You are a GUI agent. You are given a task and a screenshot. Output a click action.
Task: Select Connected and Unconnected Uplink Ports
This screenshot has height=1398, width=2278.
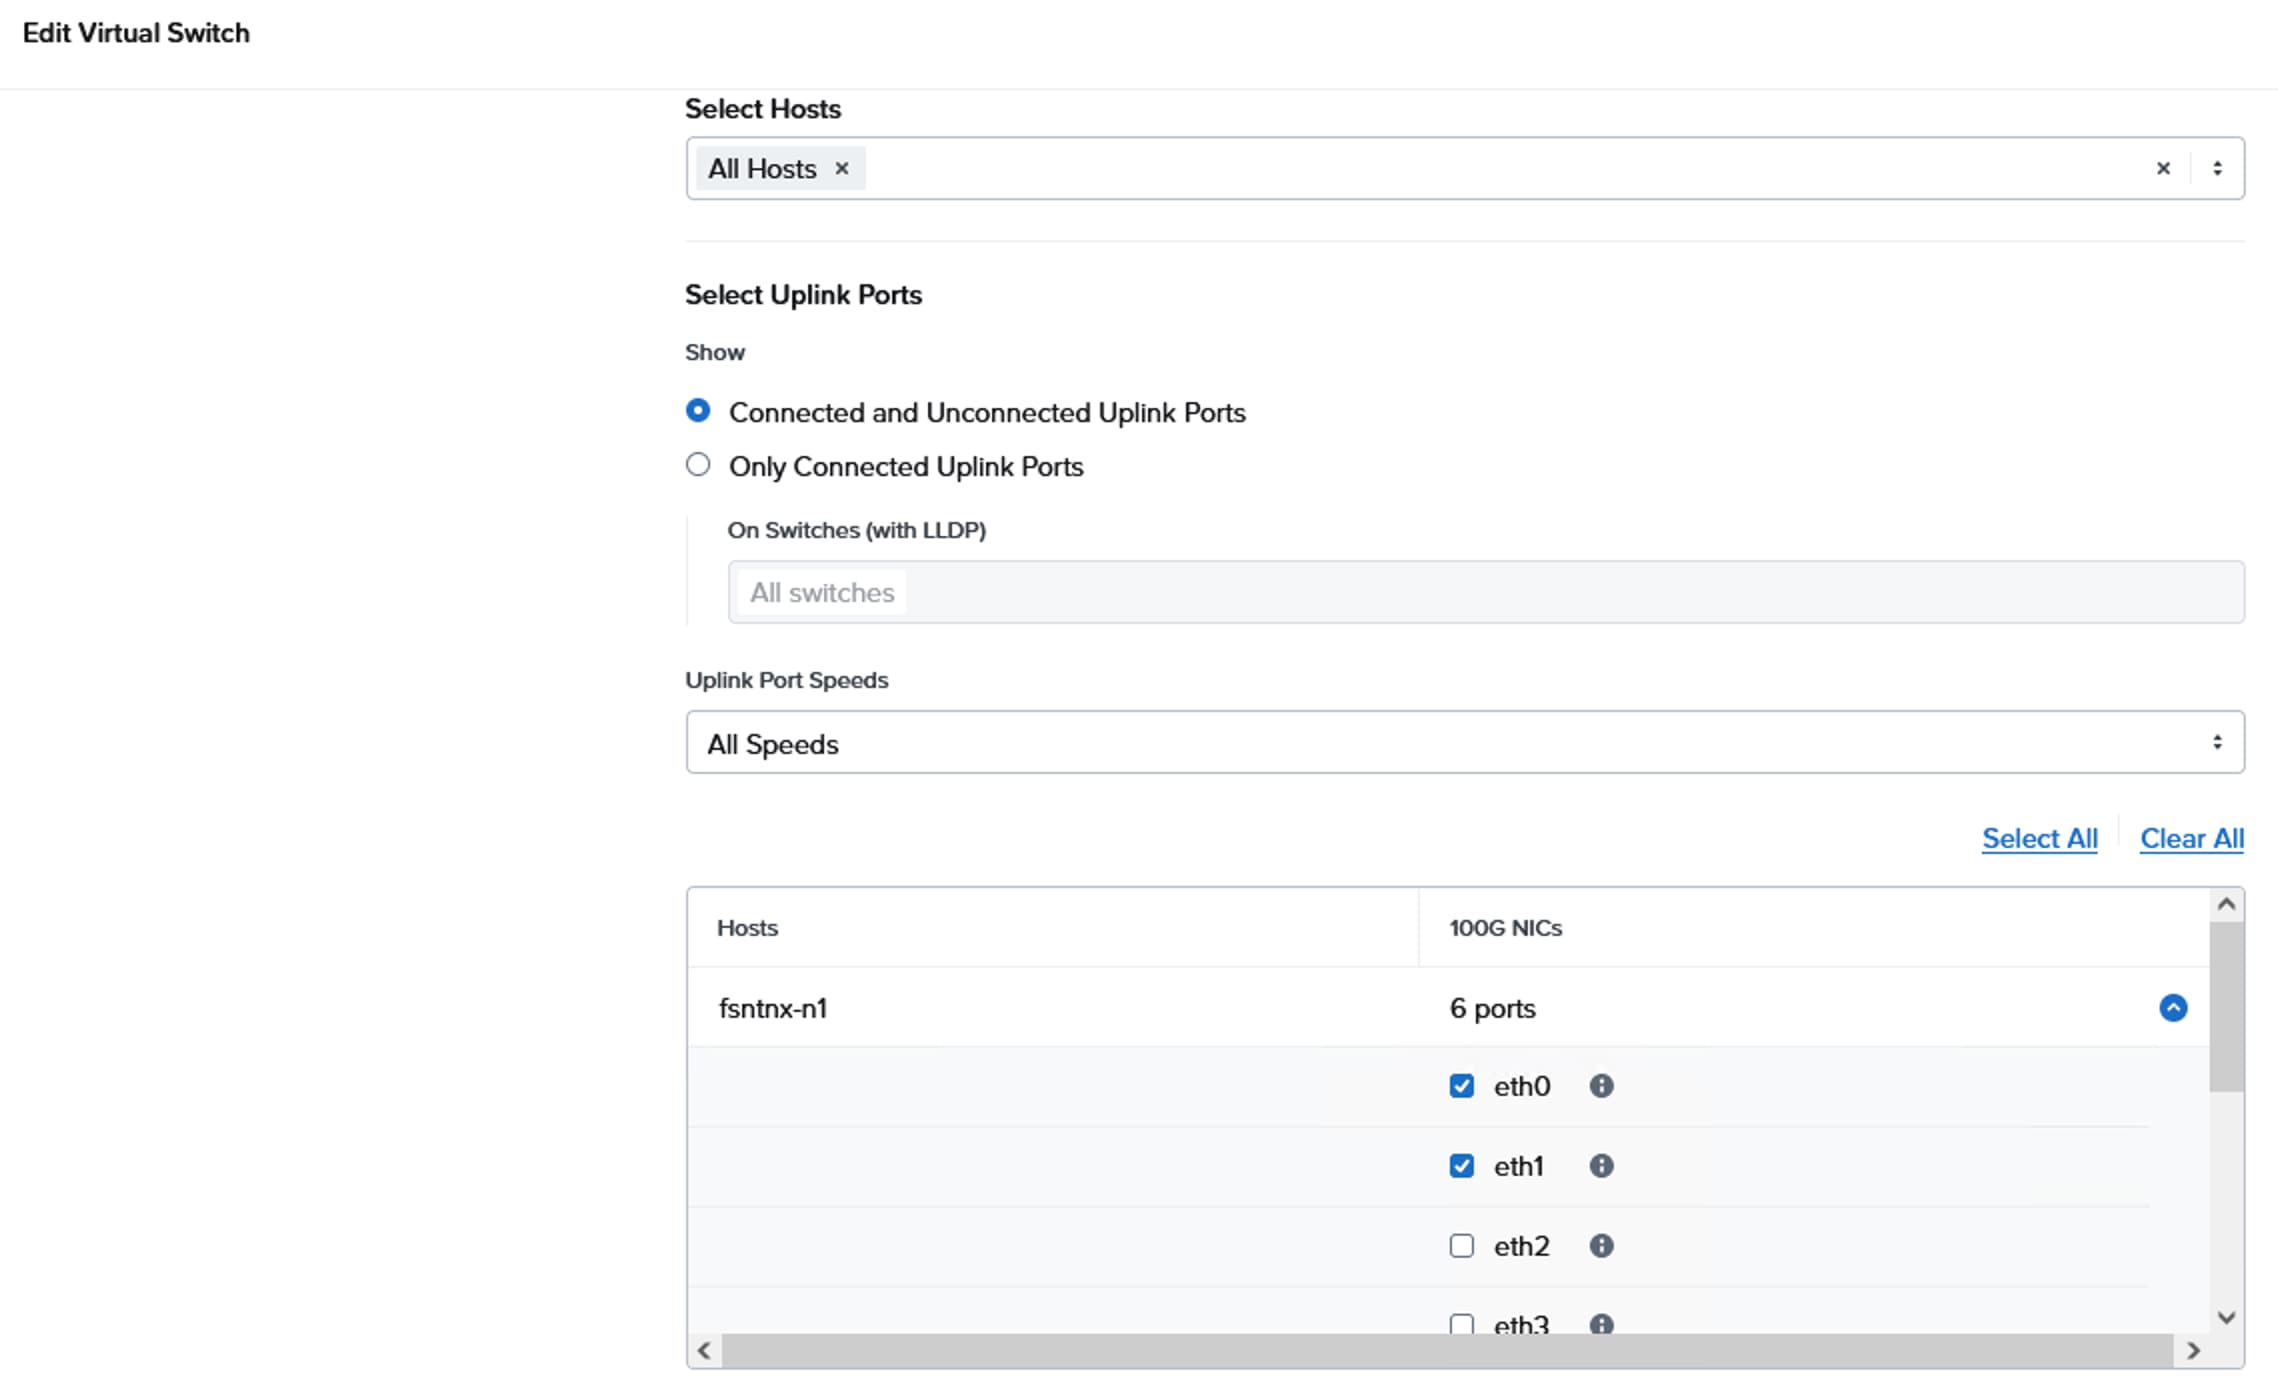tap(698, 411)
